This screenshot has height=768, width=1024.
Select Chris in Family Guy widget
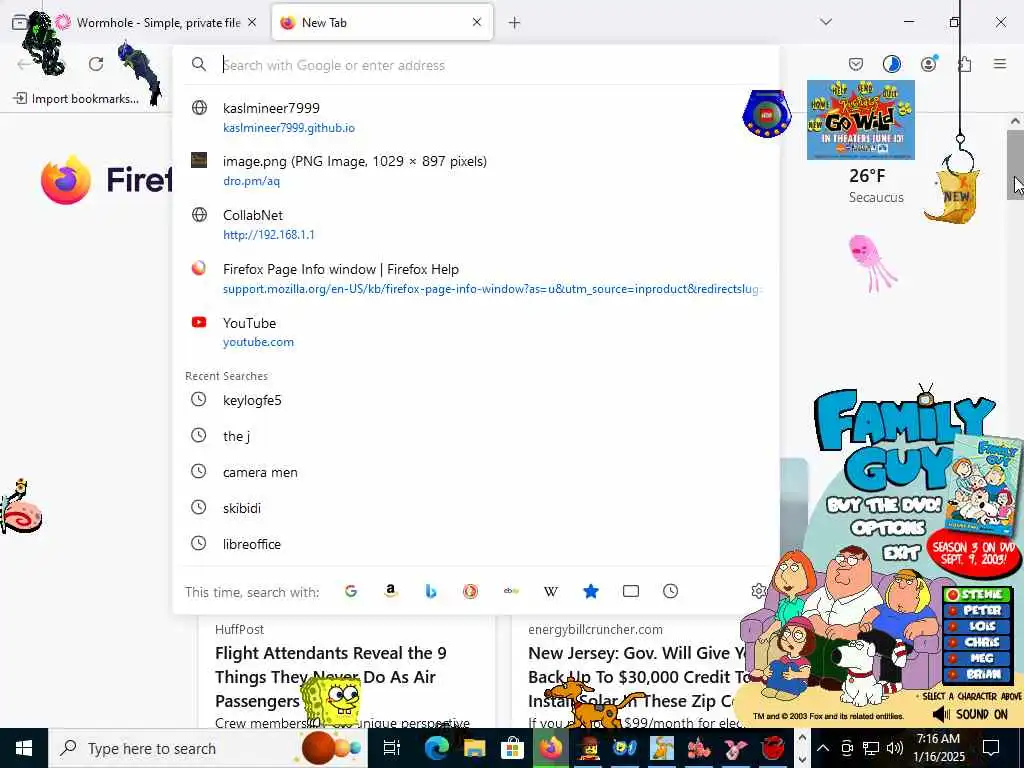pyautogui.click(x=977, y=642)
